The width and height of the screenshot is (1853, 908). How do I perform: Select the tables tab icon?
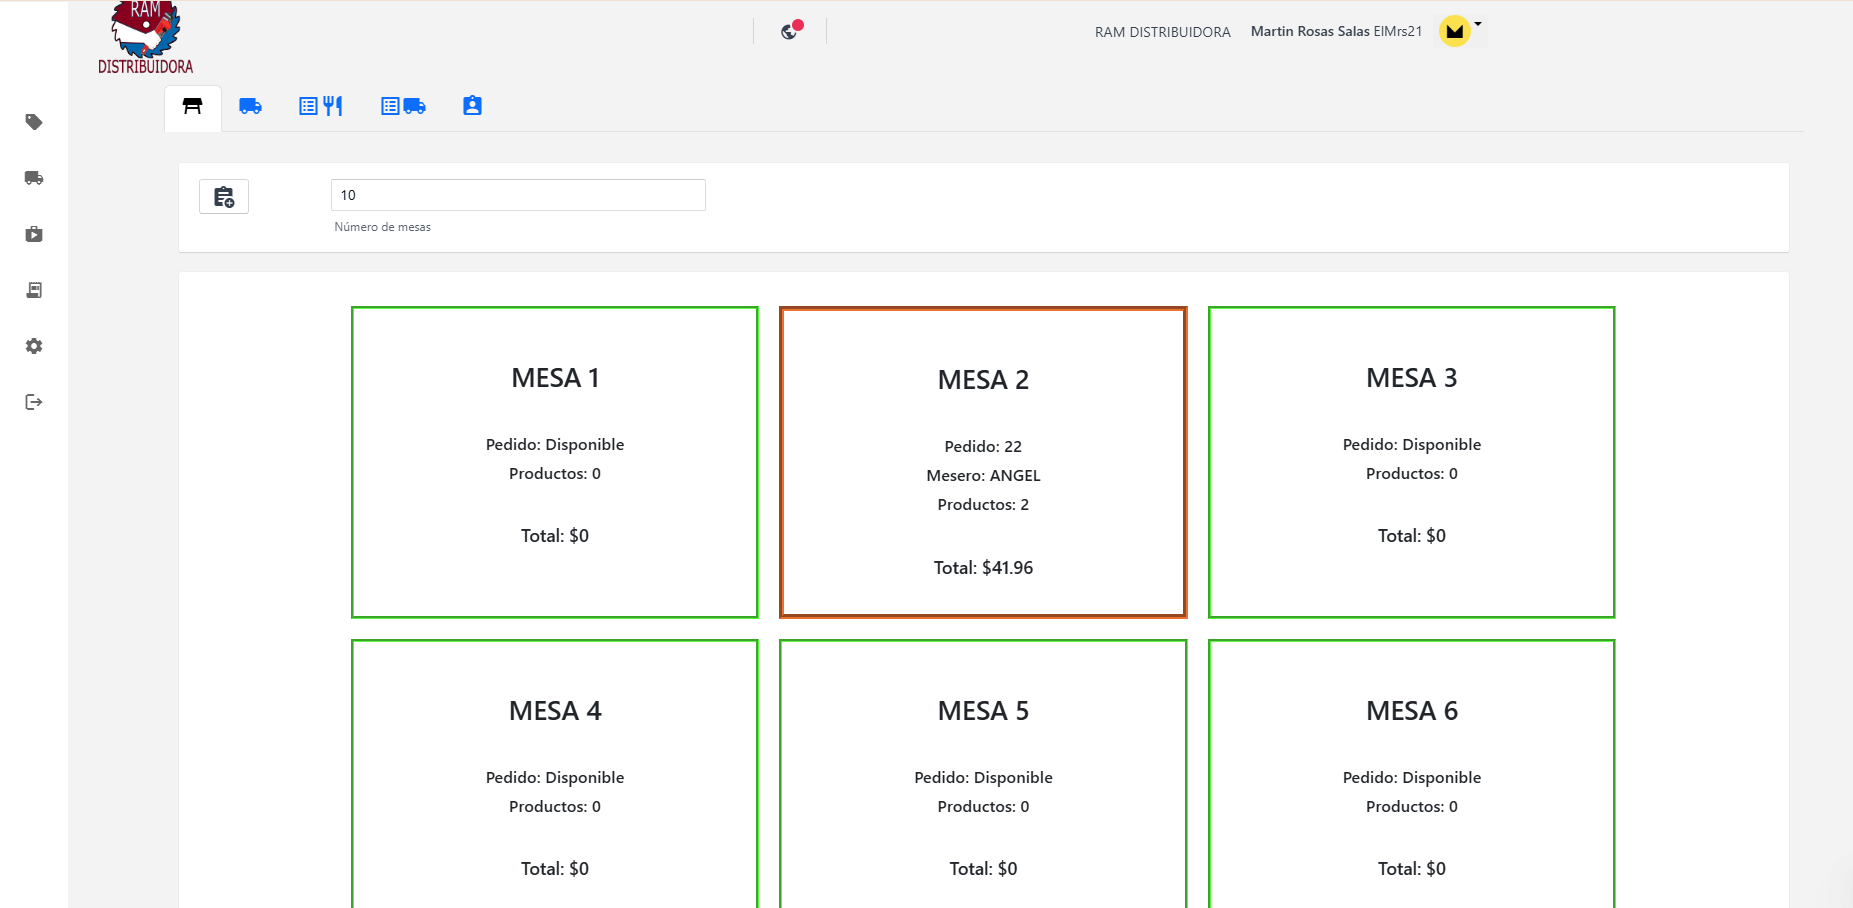click(193, 106)
